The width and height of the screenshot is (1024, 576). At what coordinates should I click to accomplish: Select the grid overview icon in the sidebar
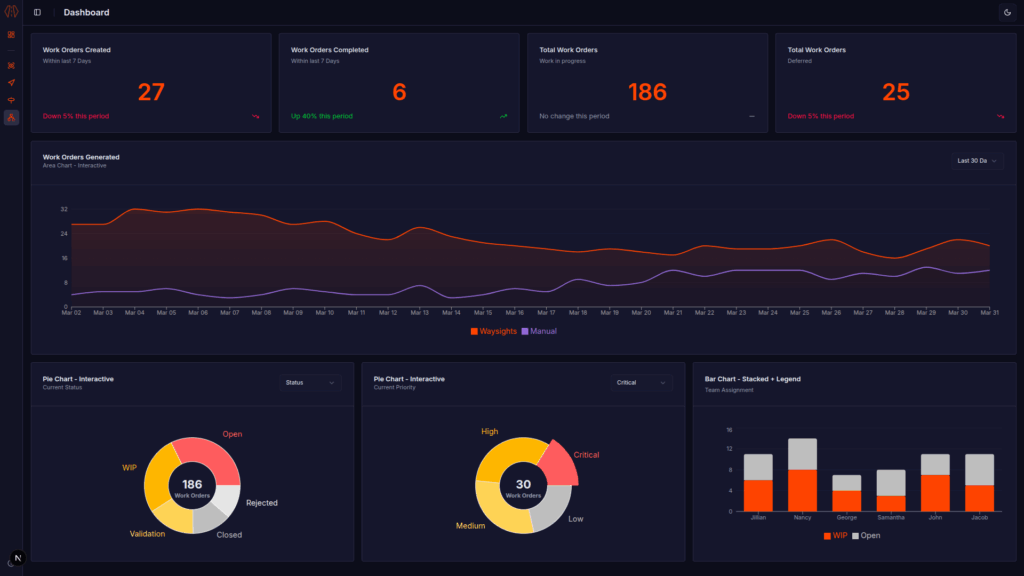(x=10, y=35)
